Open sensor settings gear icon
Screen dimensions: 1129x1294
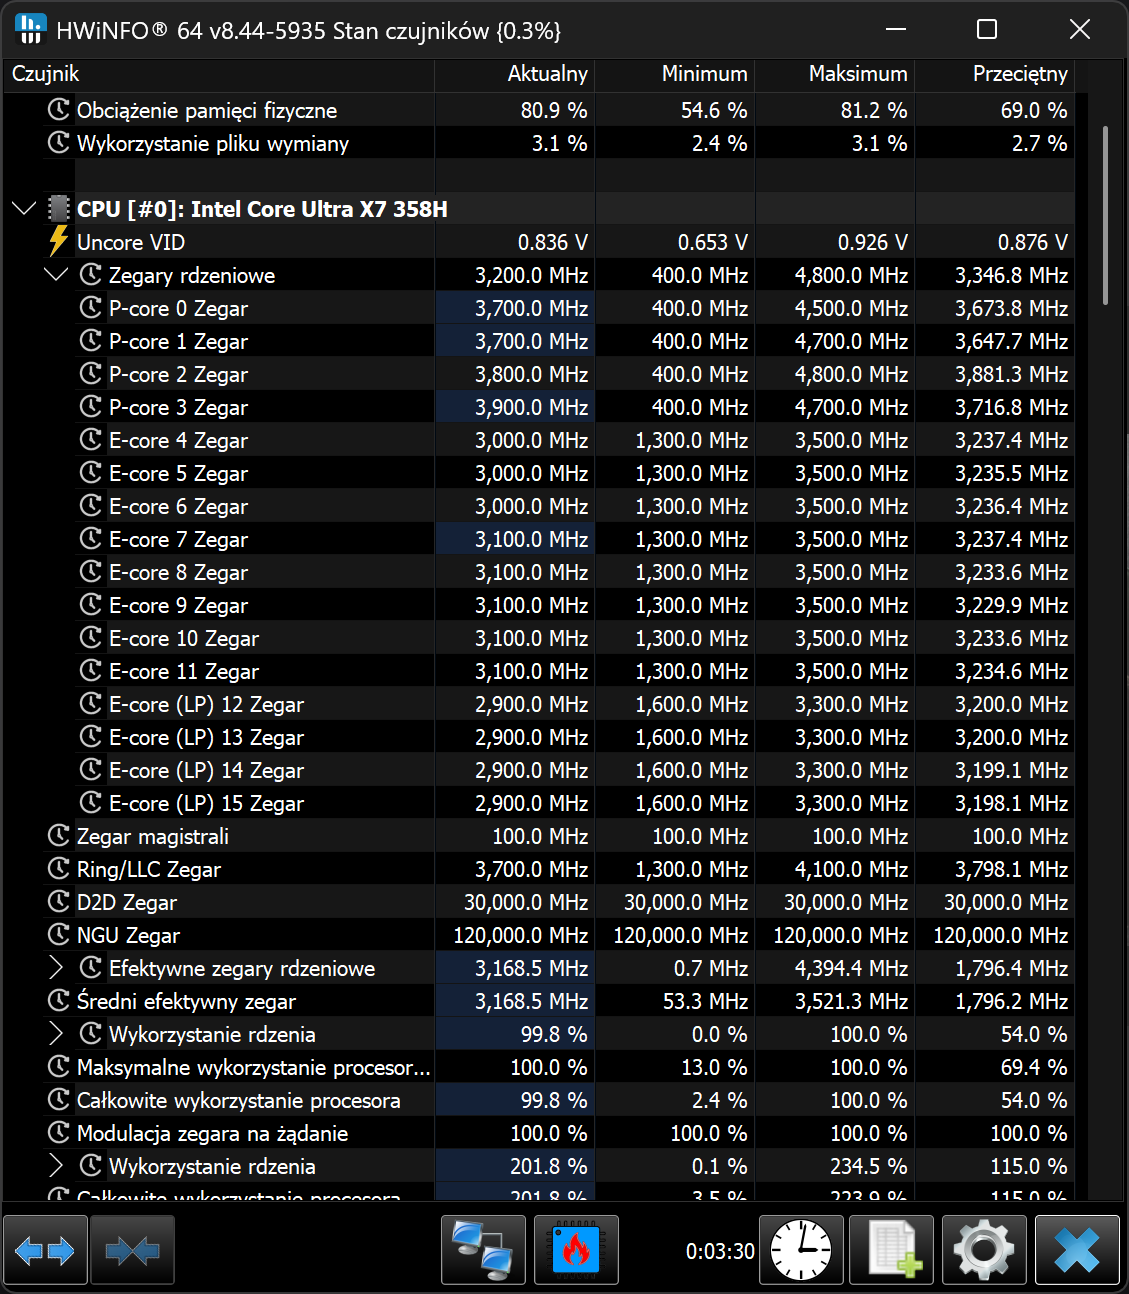click(984, 1250)
